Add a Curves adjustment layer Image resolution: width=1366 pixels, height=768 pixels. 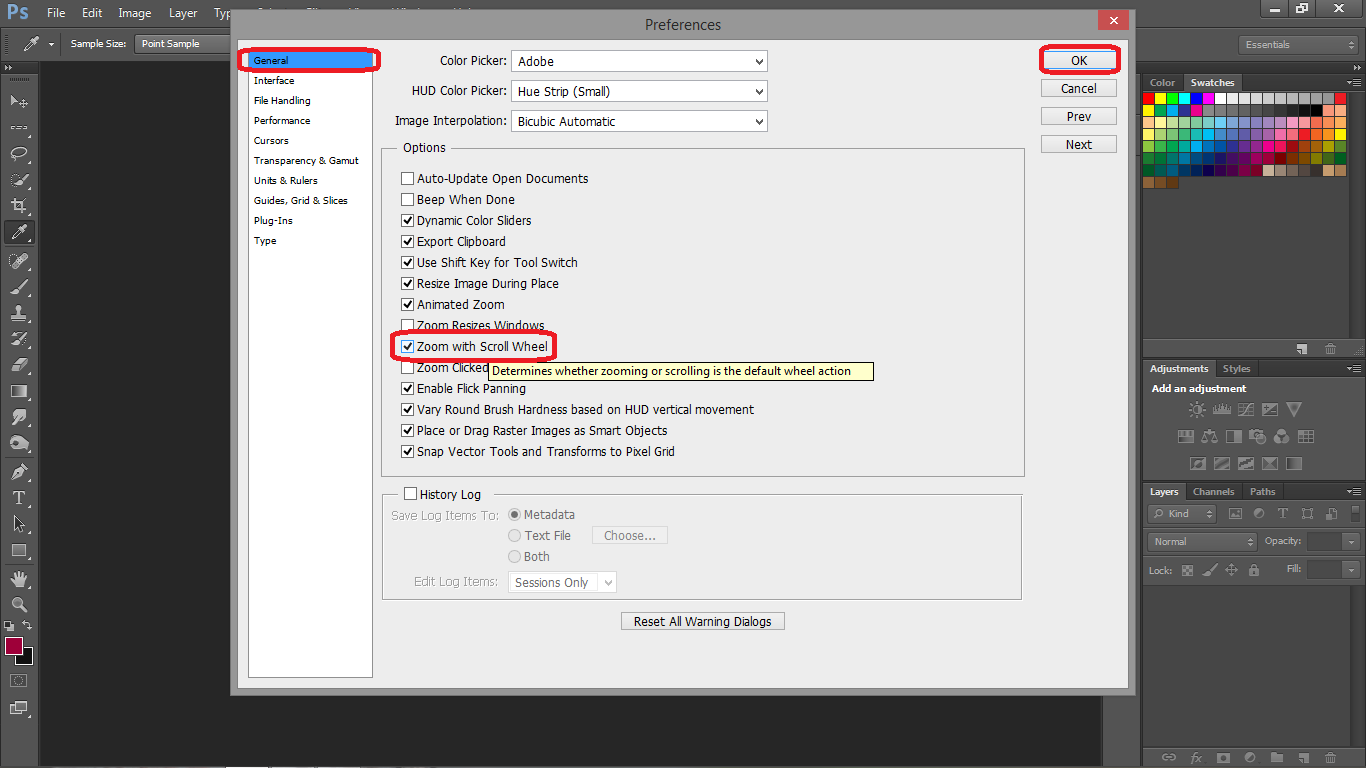1245,409
